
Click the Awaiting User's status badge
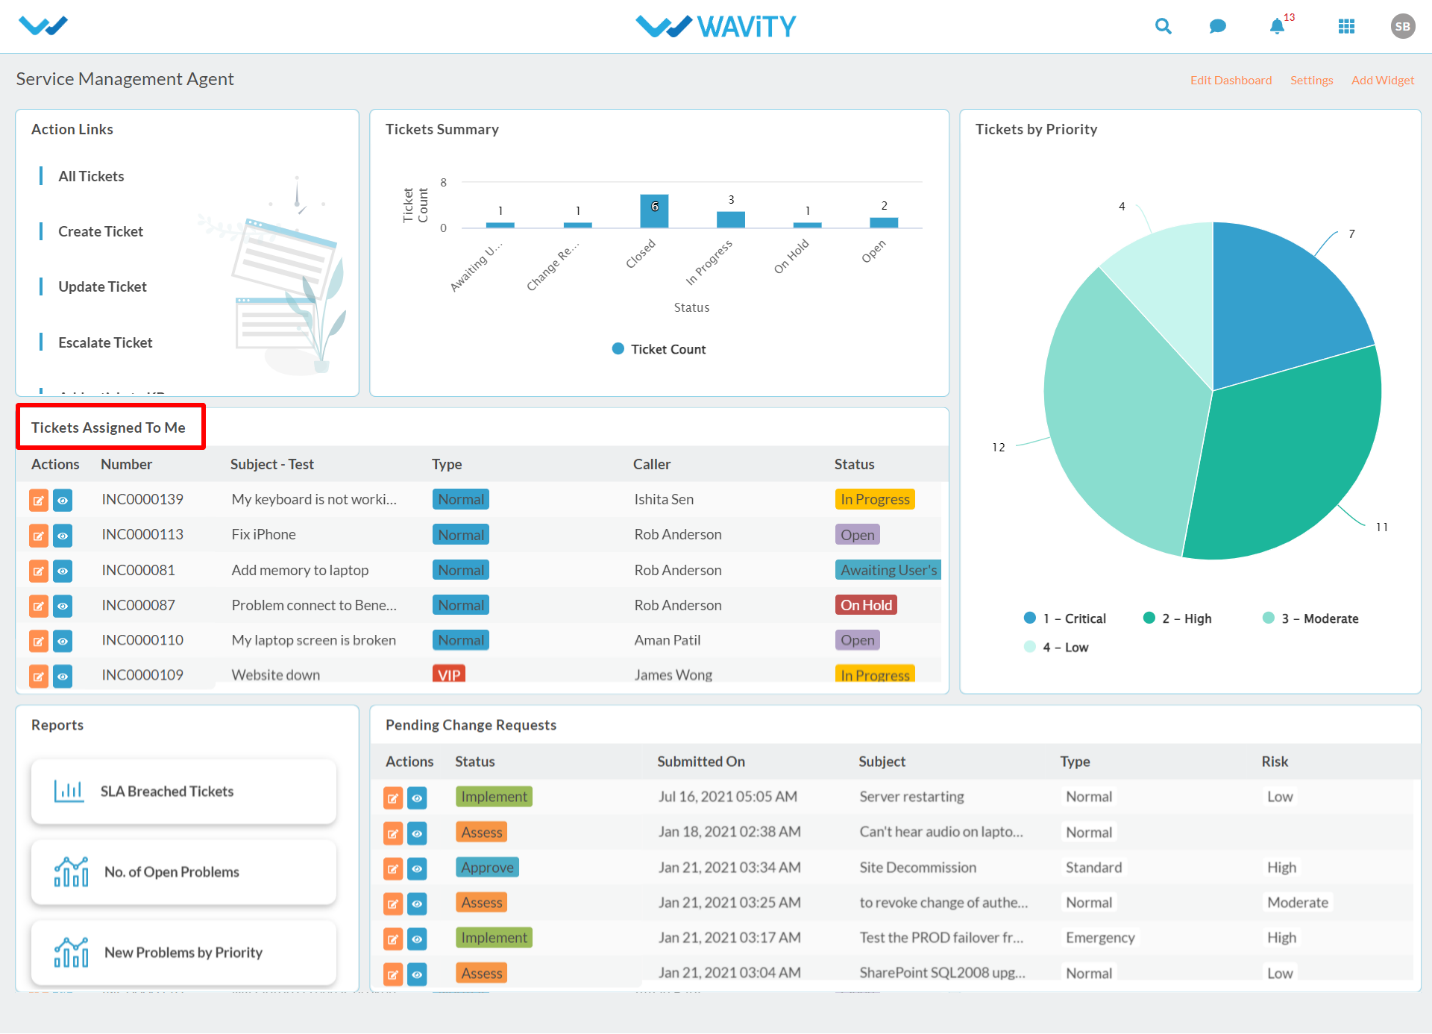(888, 570)
